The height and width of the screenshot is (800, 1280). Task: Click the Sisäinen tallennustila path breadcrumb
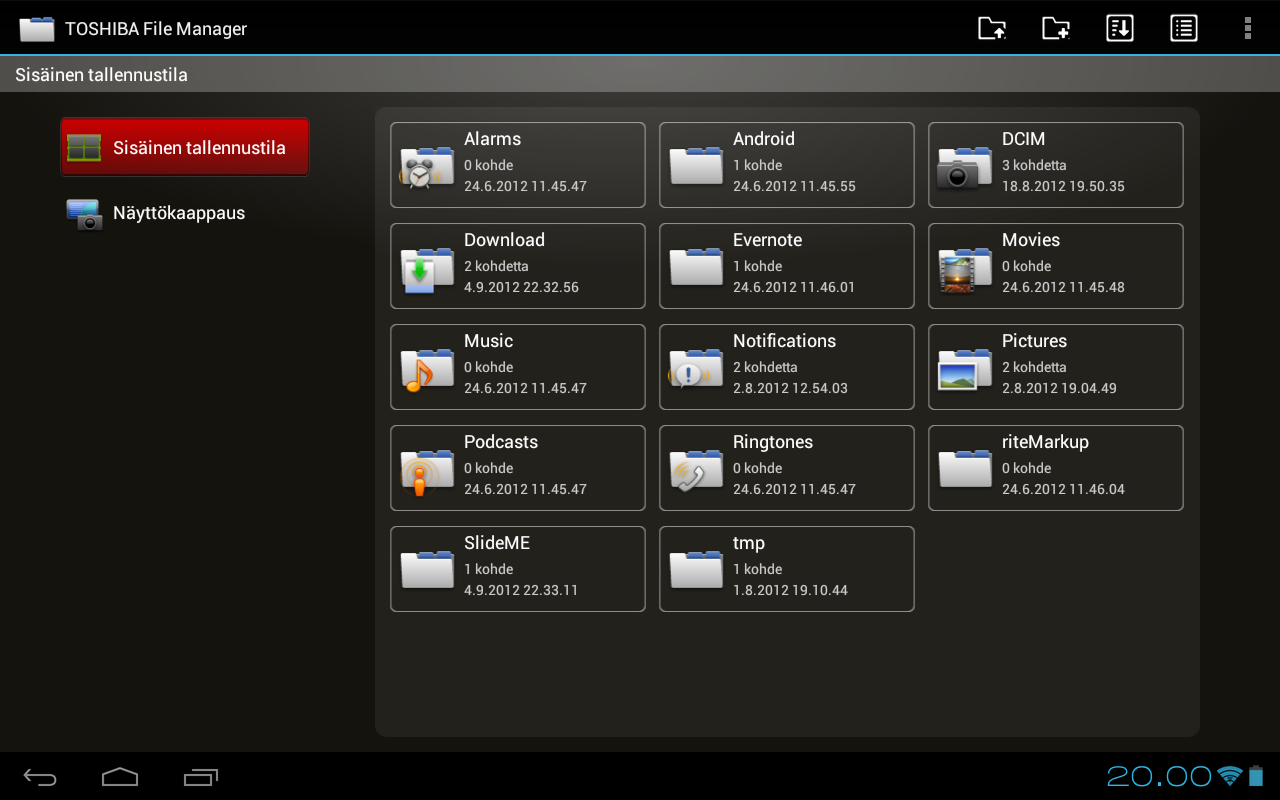[x=101, y=75]
